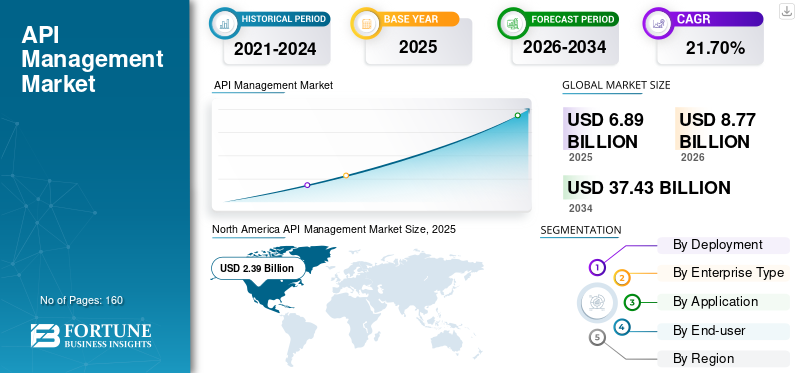Click the green numbered circle 3
800x373 pixels.
pyautogui.click(x=632, y=303)
